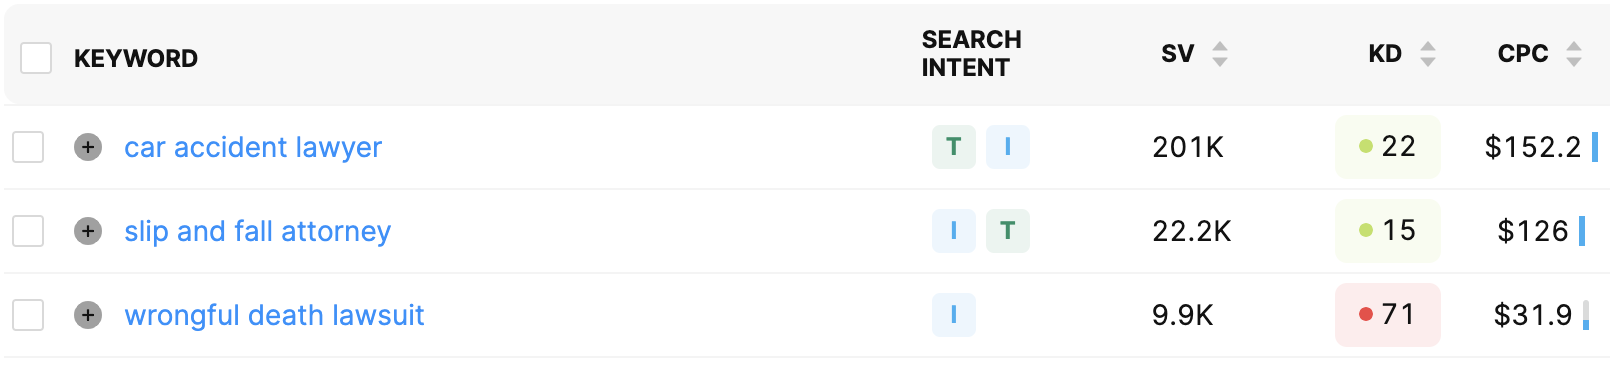Viewport: 1610px width, 374px height.
Task: Check the car accident lawyer row checkbox
Action: (28, 147)
